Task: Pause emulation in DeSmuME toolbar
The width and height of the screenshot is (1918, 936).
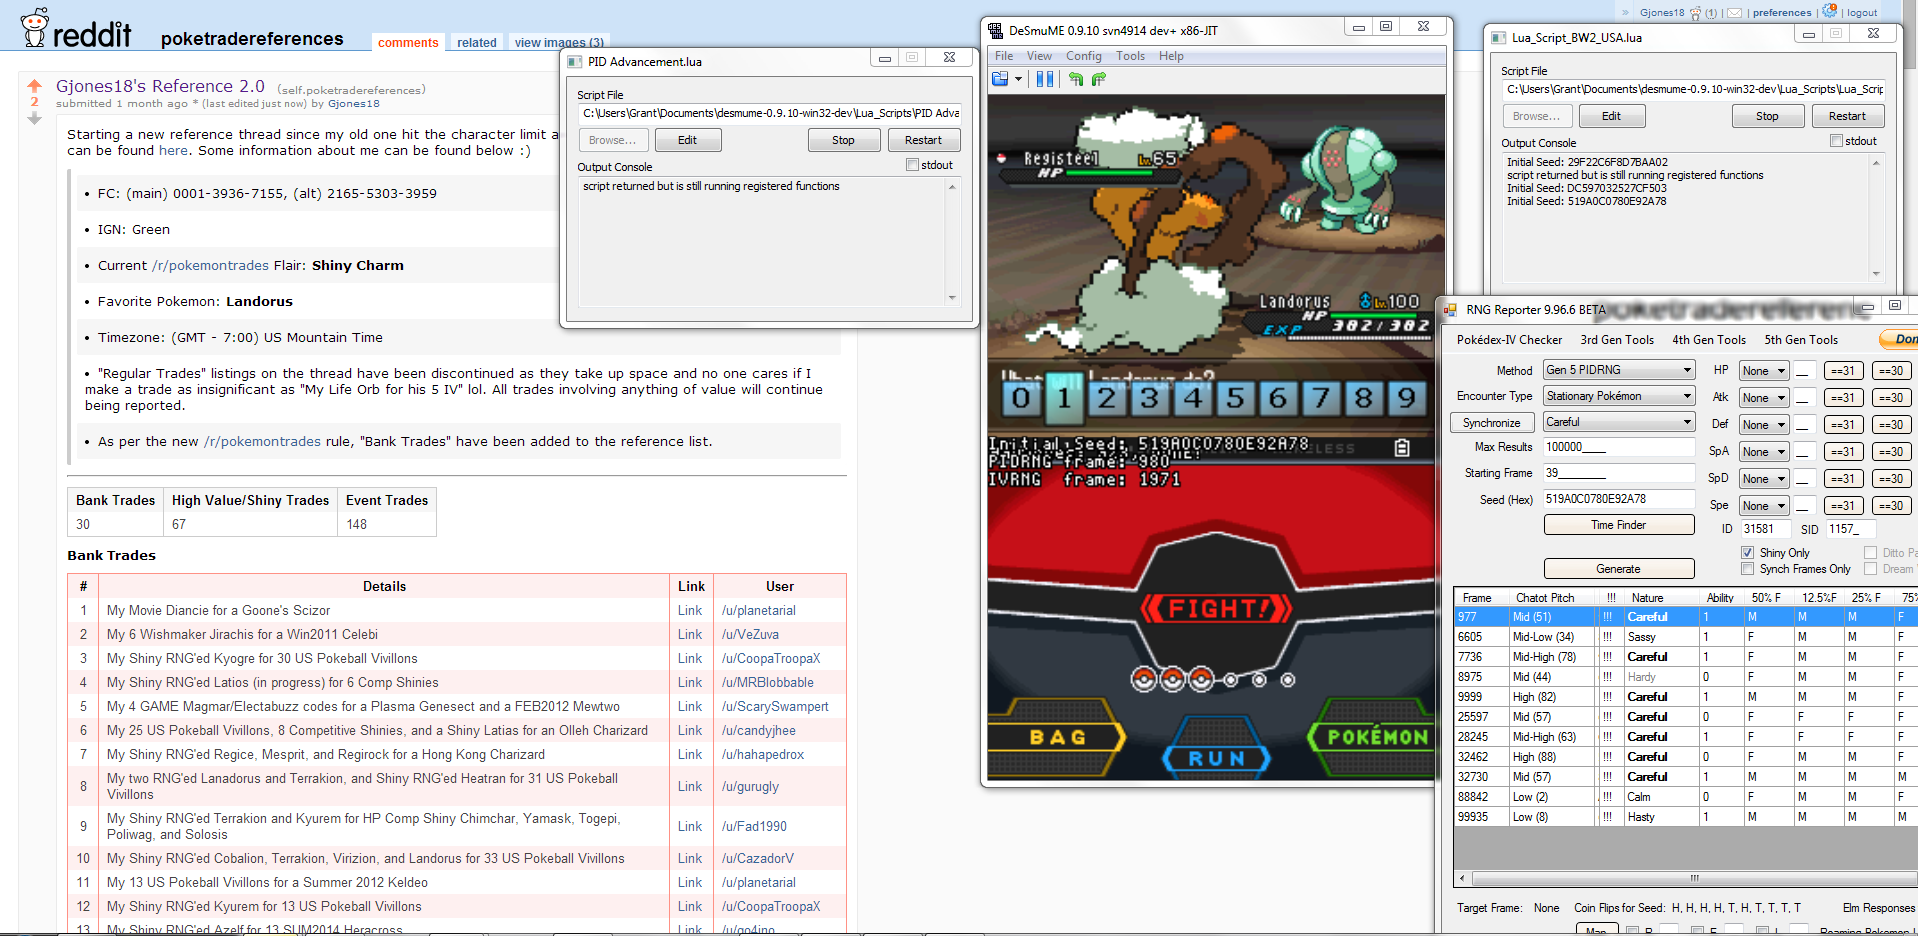Action: tap(1045, 79)
